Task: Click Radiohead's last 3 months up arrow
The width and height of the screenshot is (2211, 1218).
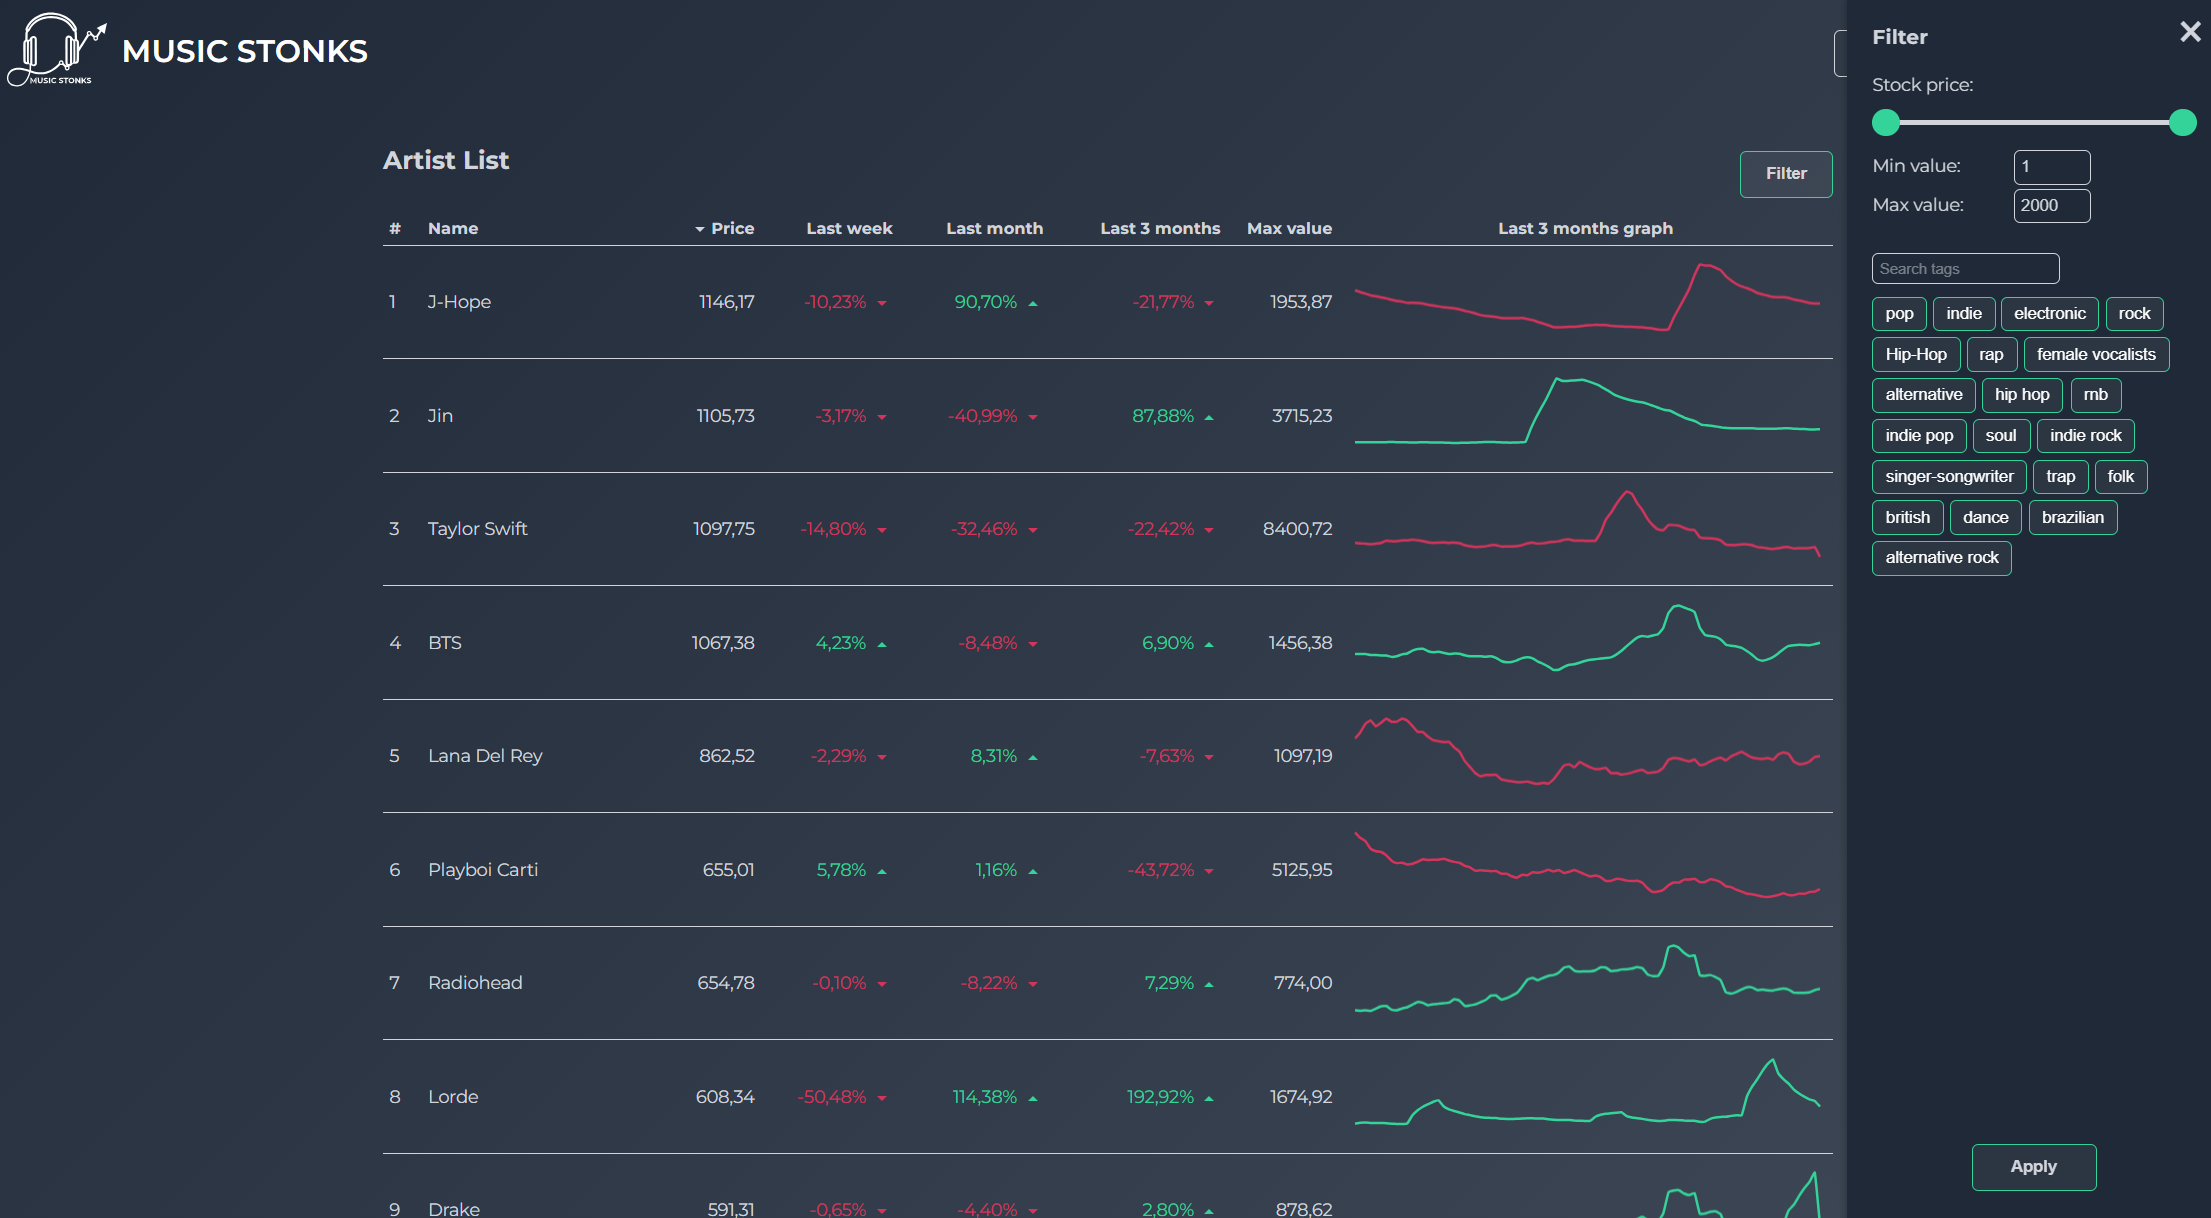Action: [1209, 984]
